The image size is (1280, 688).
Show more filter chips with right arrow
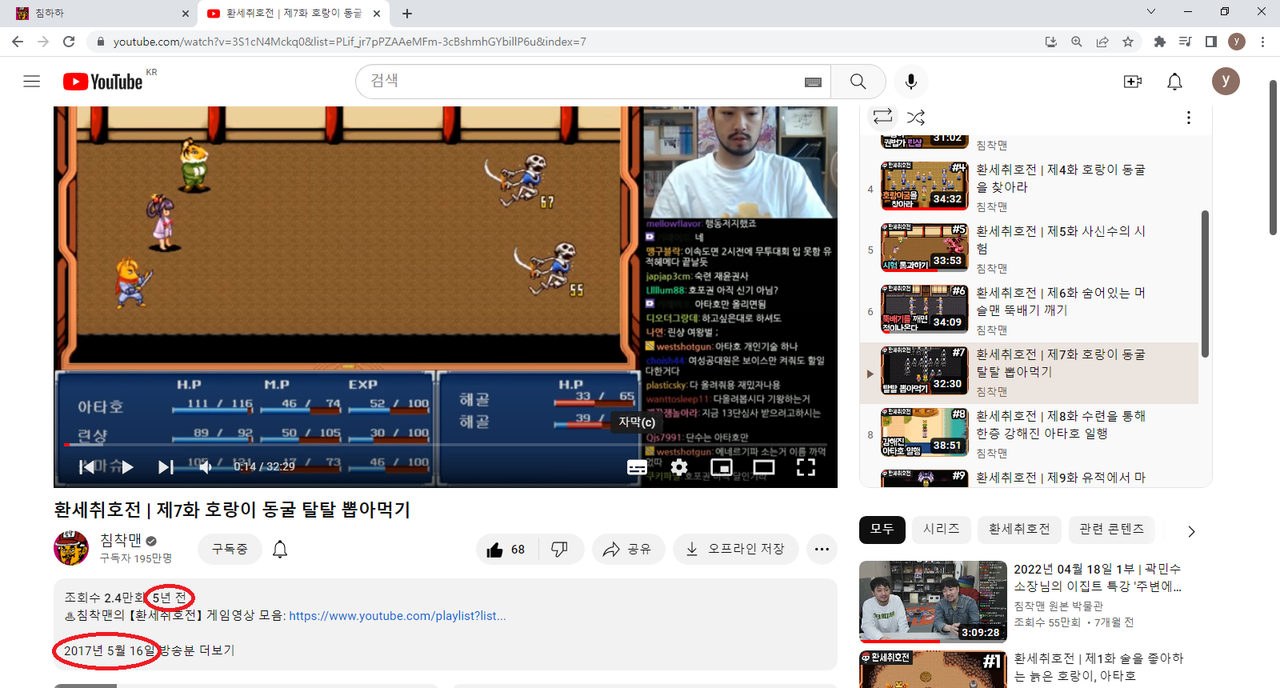pyautogui.click(x=1191, y=531)
